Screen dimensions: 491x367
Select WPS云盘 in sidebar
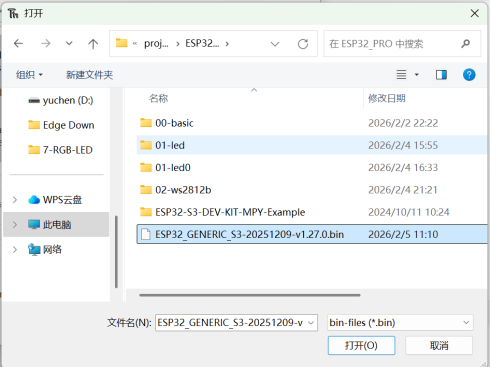[x=55, y=200]
